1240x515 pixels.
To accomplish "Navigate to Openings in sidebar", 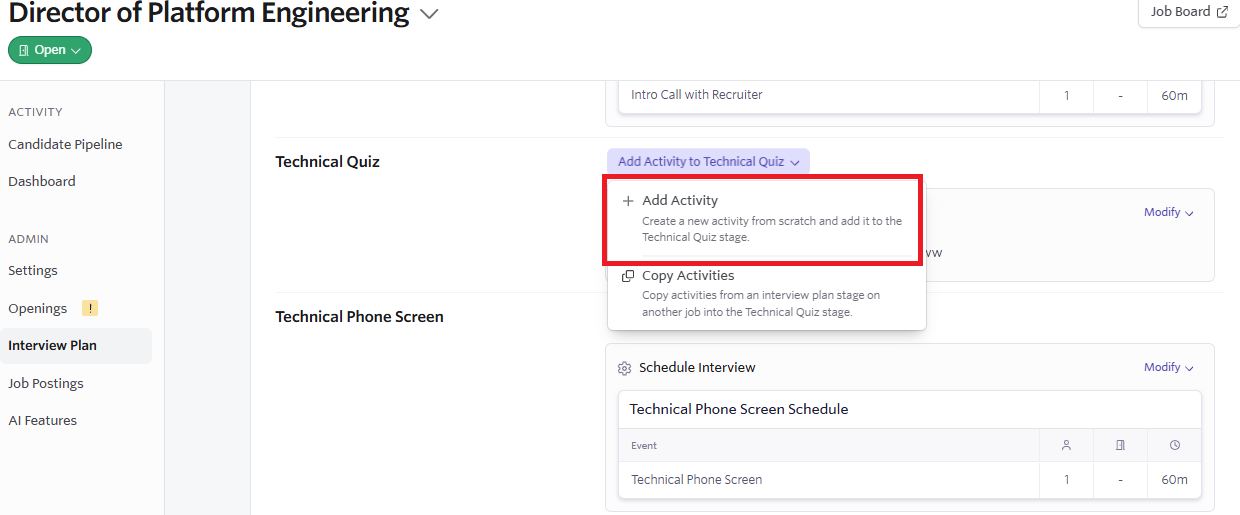I will tap(38, 308).
